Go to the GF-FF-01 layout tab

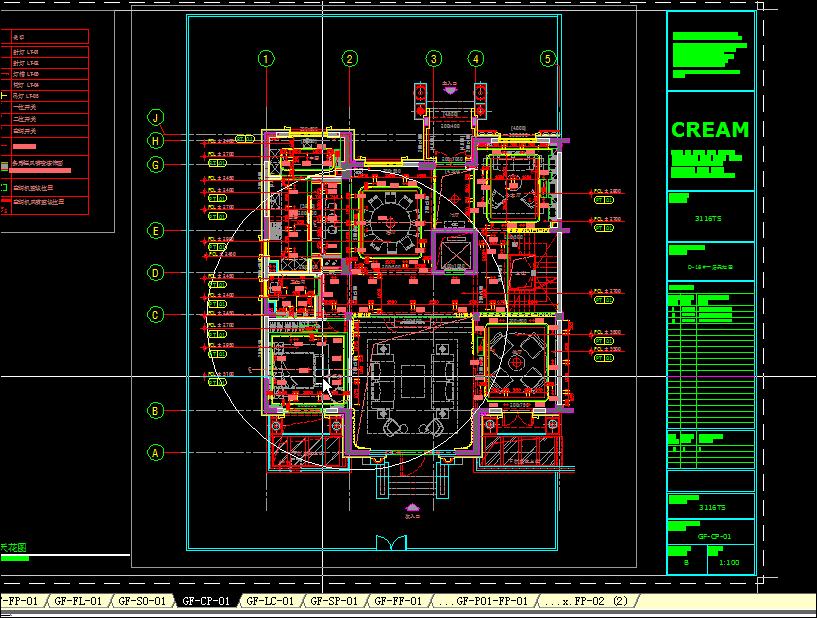pos(398,601)
